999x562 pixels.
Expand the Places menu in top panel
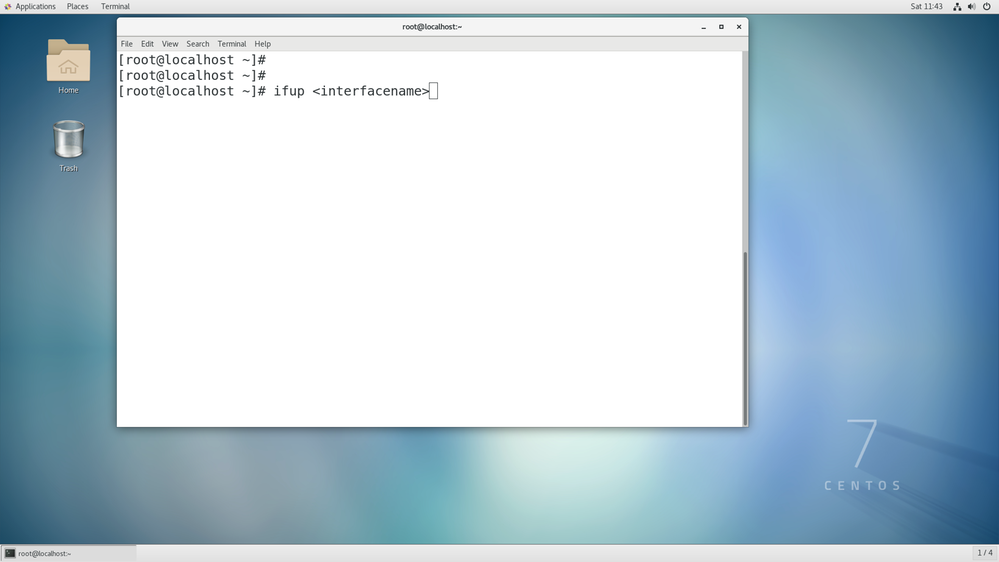pos(77,7)
